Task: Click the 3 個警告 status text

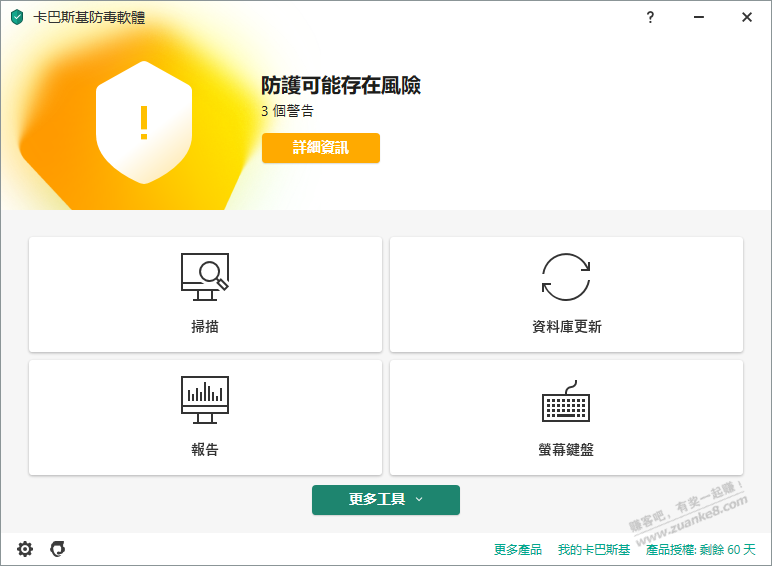Action: tap(287, 111)
